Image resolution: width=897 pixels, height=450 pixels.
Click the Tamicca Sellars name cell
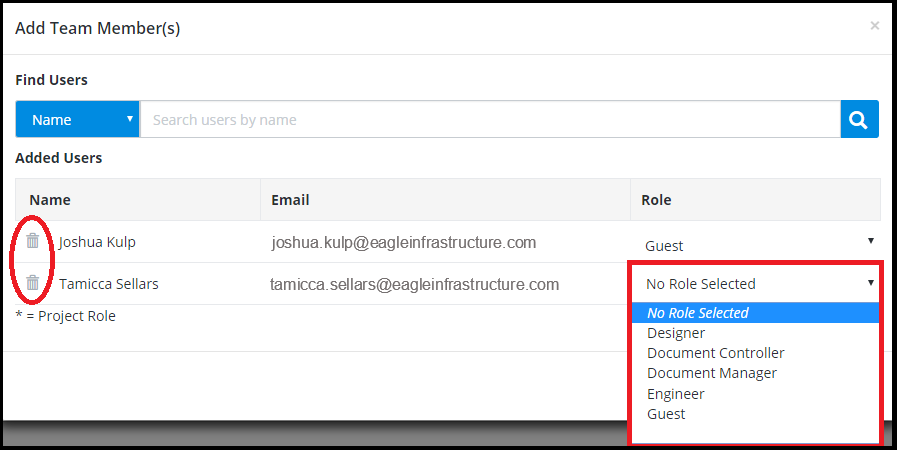tap(109, 284)
